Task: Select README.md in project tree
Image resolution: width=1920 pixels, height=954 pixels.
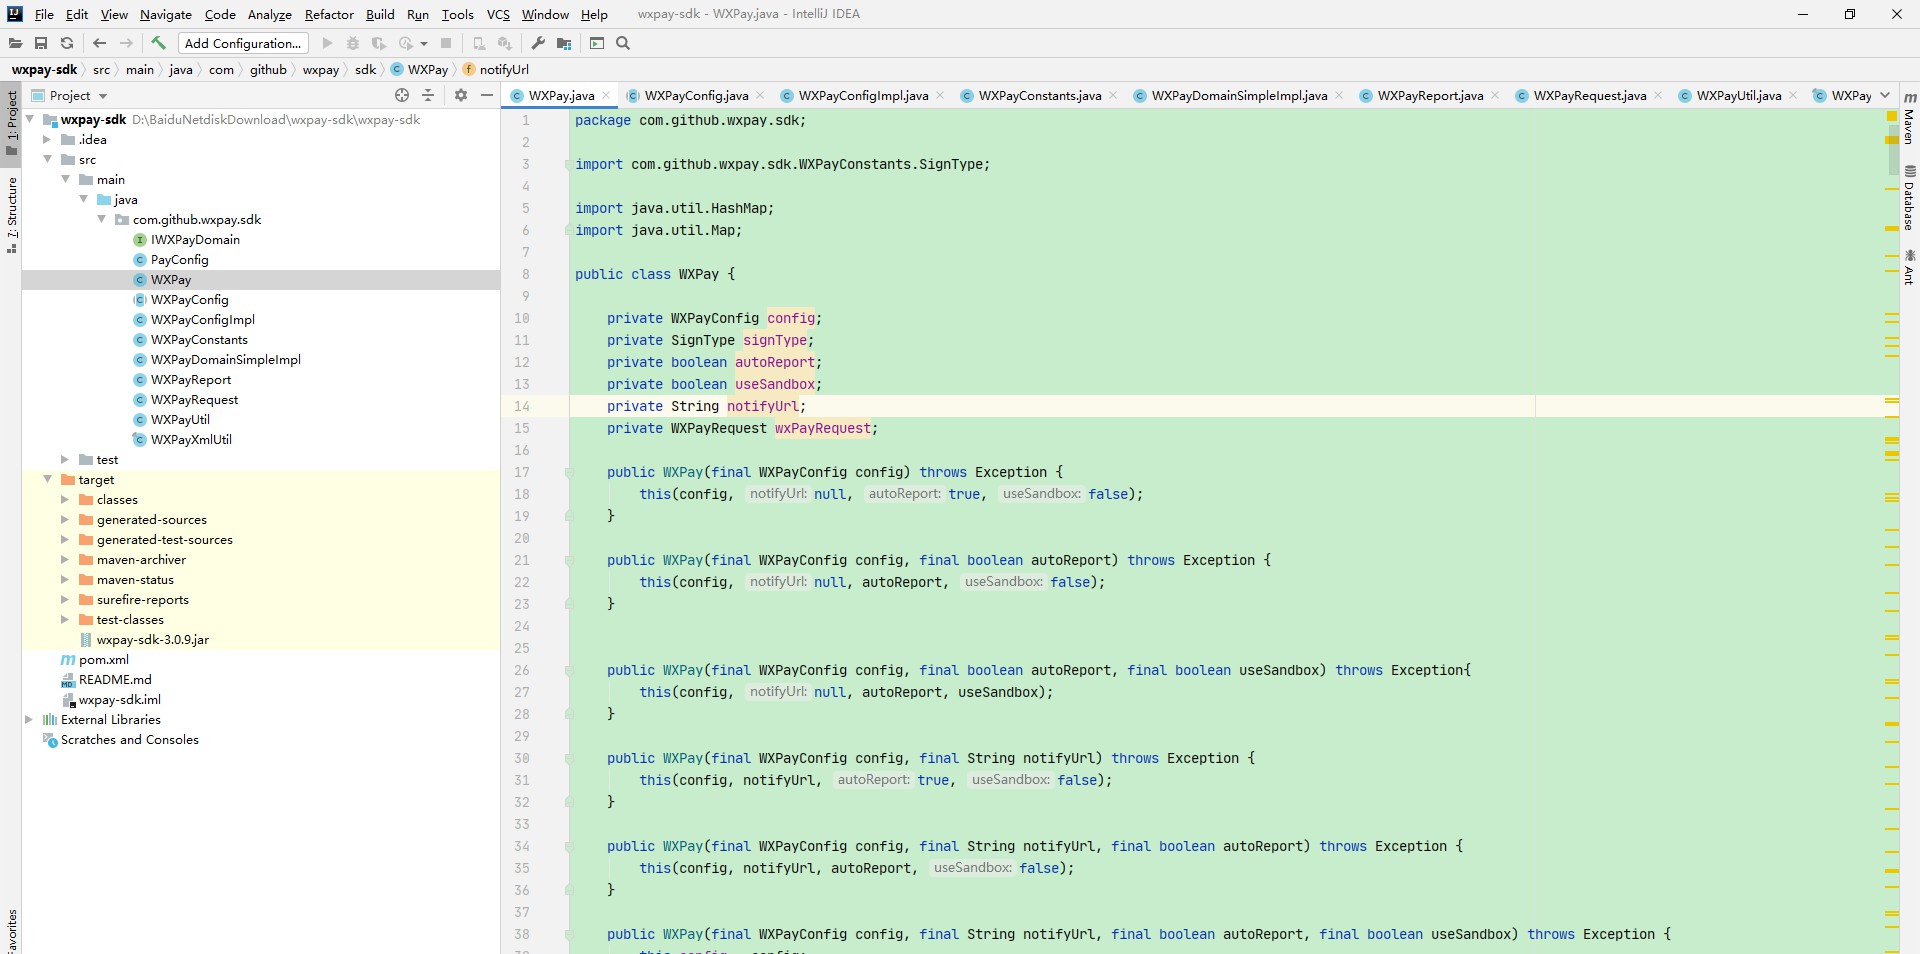Action: (114, 679)
